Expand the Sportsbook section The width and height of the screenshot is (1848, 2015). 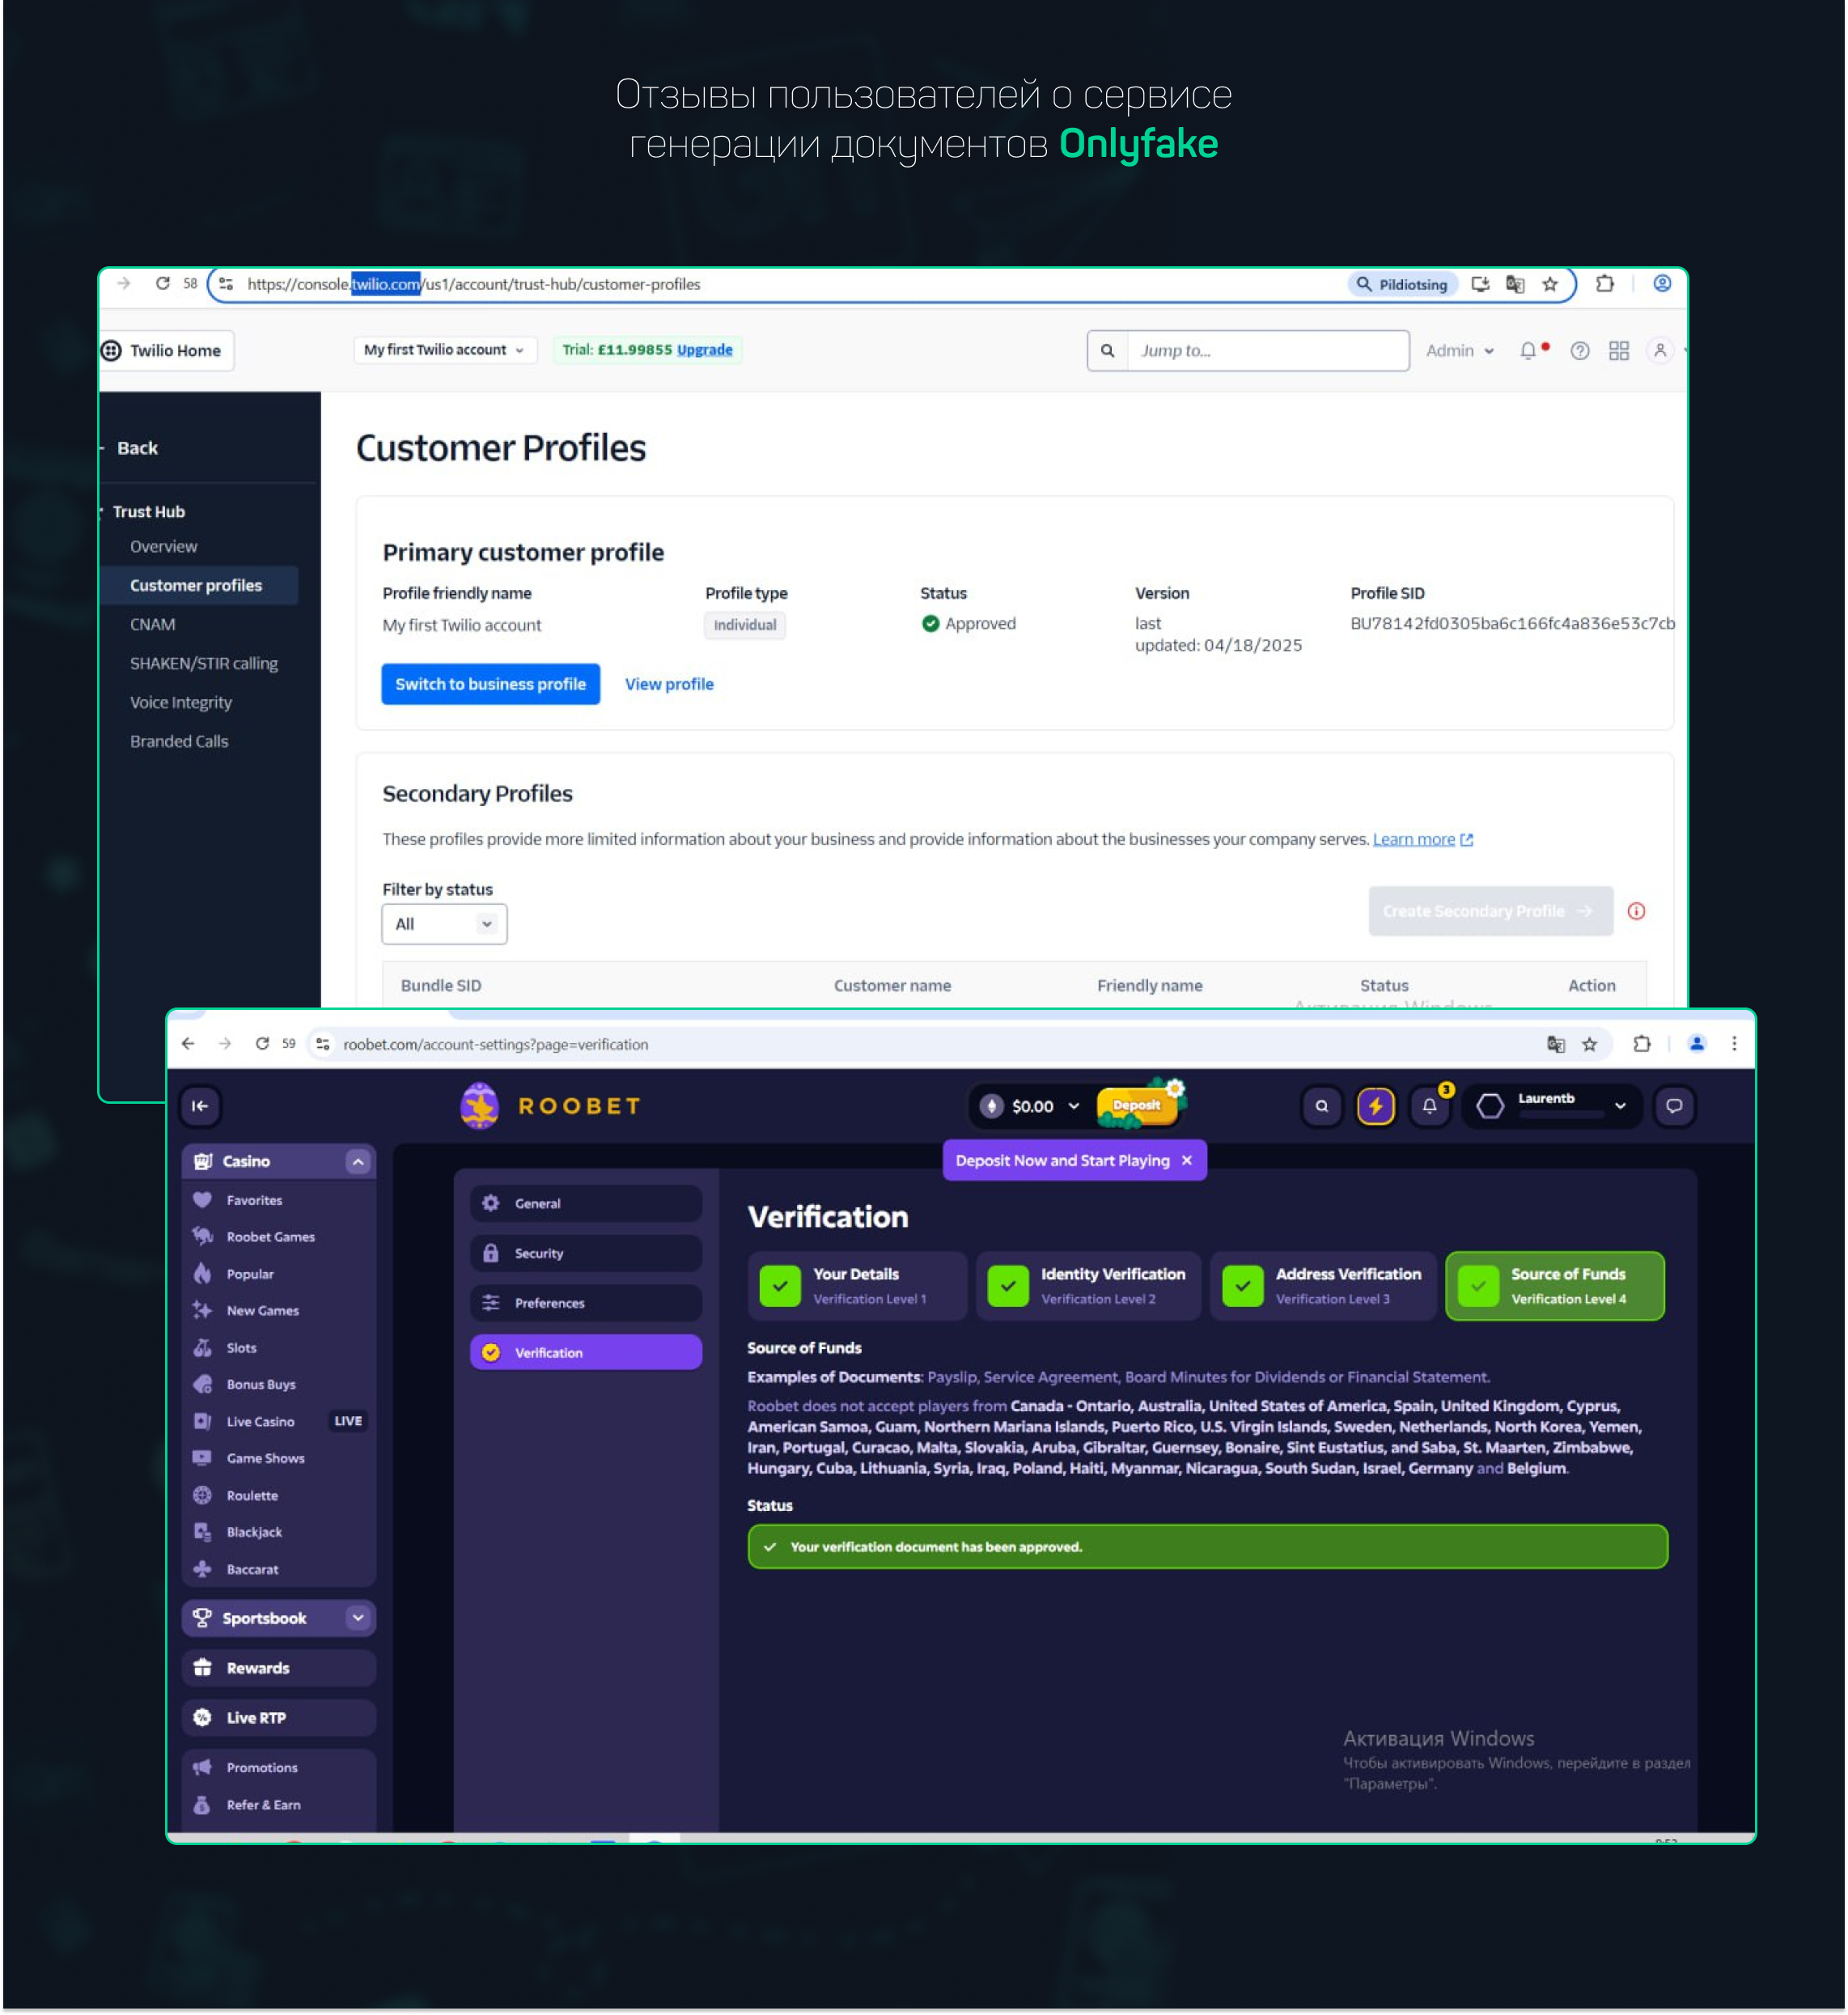(358, 1618)
